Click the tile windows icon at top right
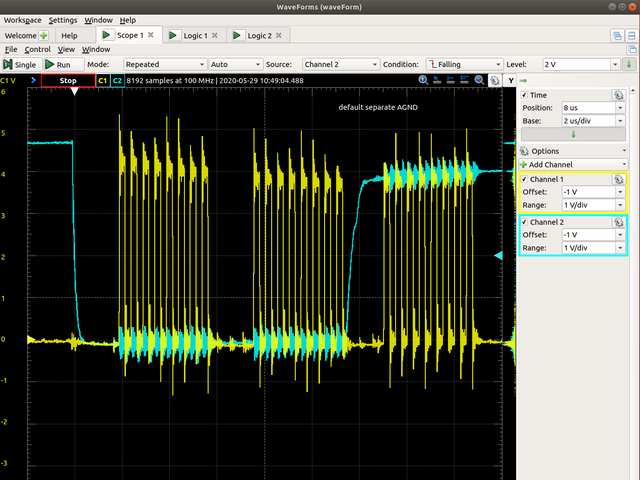This screenshot has width=640, height=480. [631, 36]
